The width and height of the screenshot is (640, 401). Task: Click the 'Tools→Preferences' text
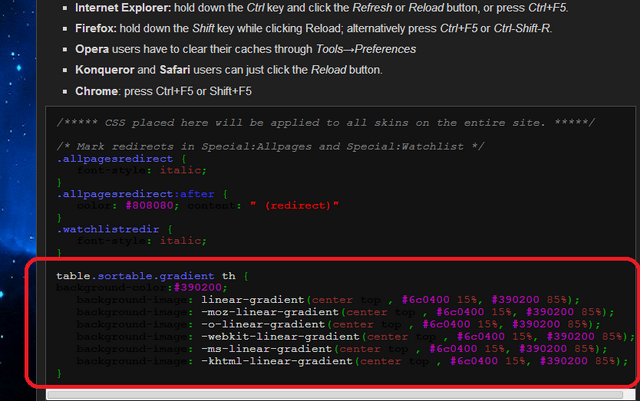coord(366,49)
